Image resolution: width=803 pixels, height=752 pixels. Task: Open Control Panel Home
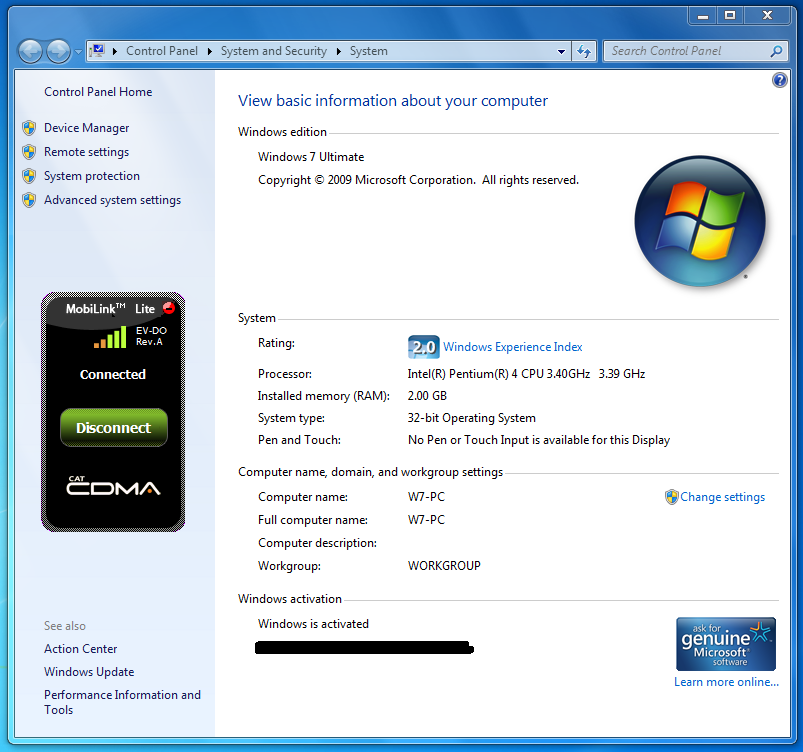point(98,92)
